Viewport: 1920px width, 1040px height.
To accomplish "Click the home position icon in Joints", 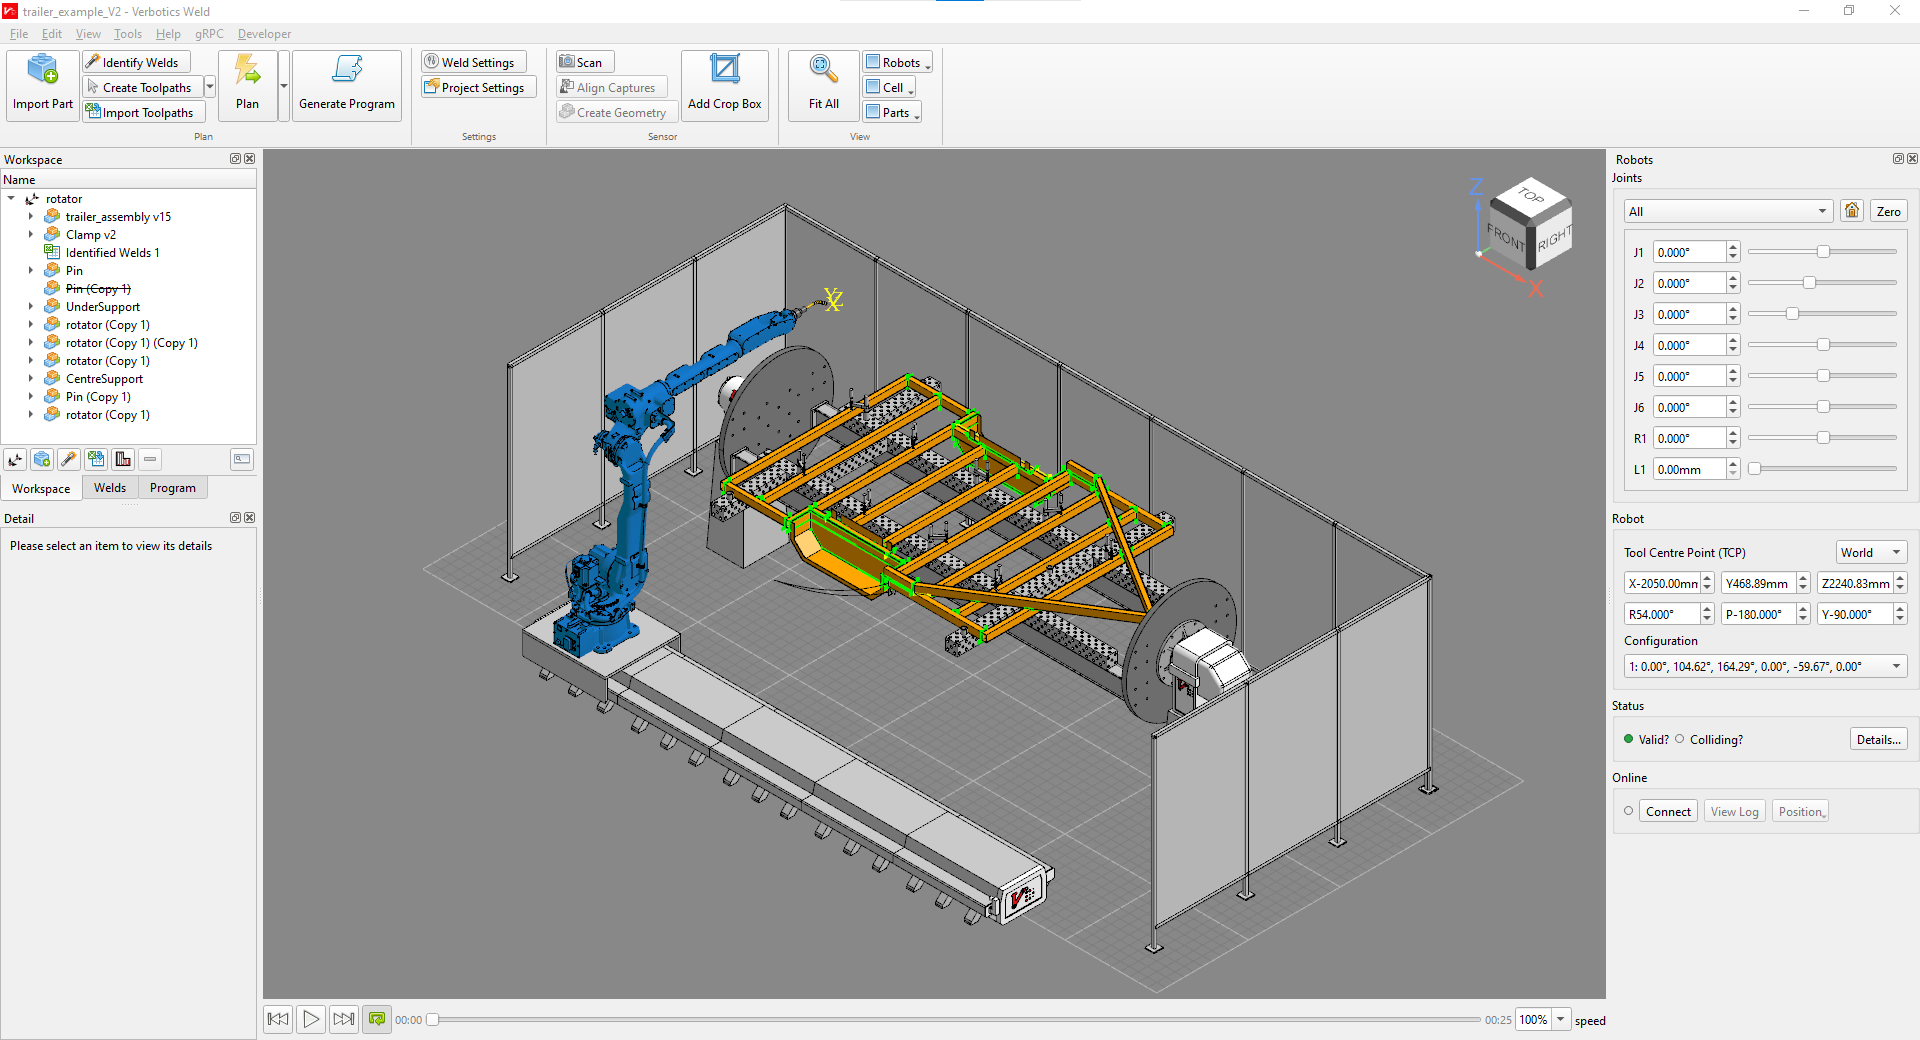I will (1852, 211).
